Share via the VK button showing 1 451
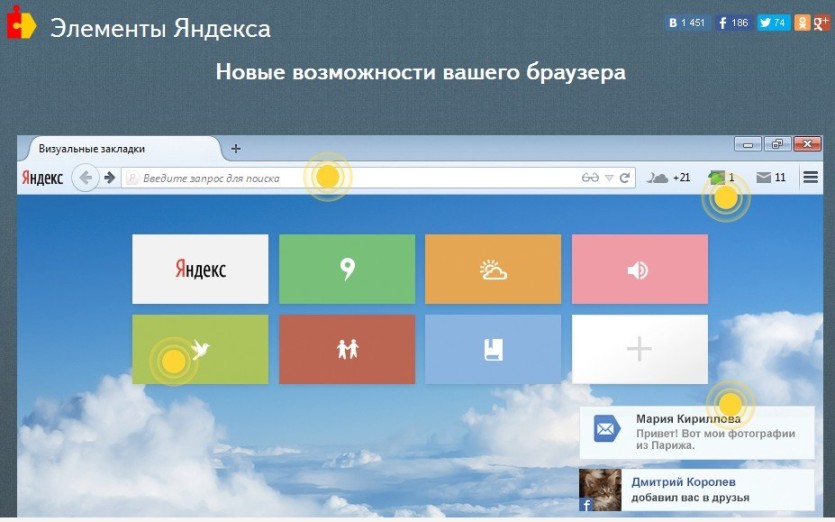This screenshot has height=522, width=835. 687,23
